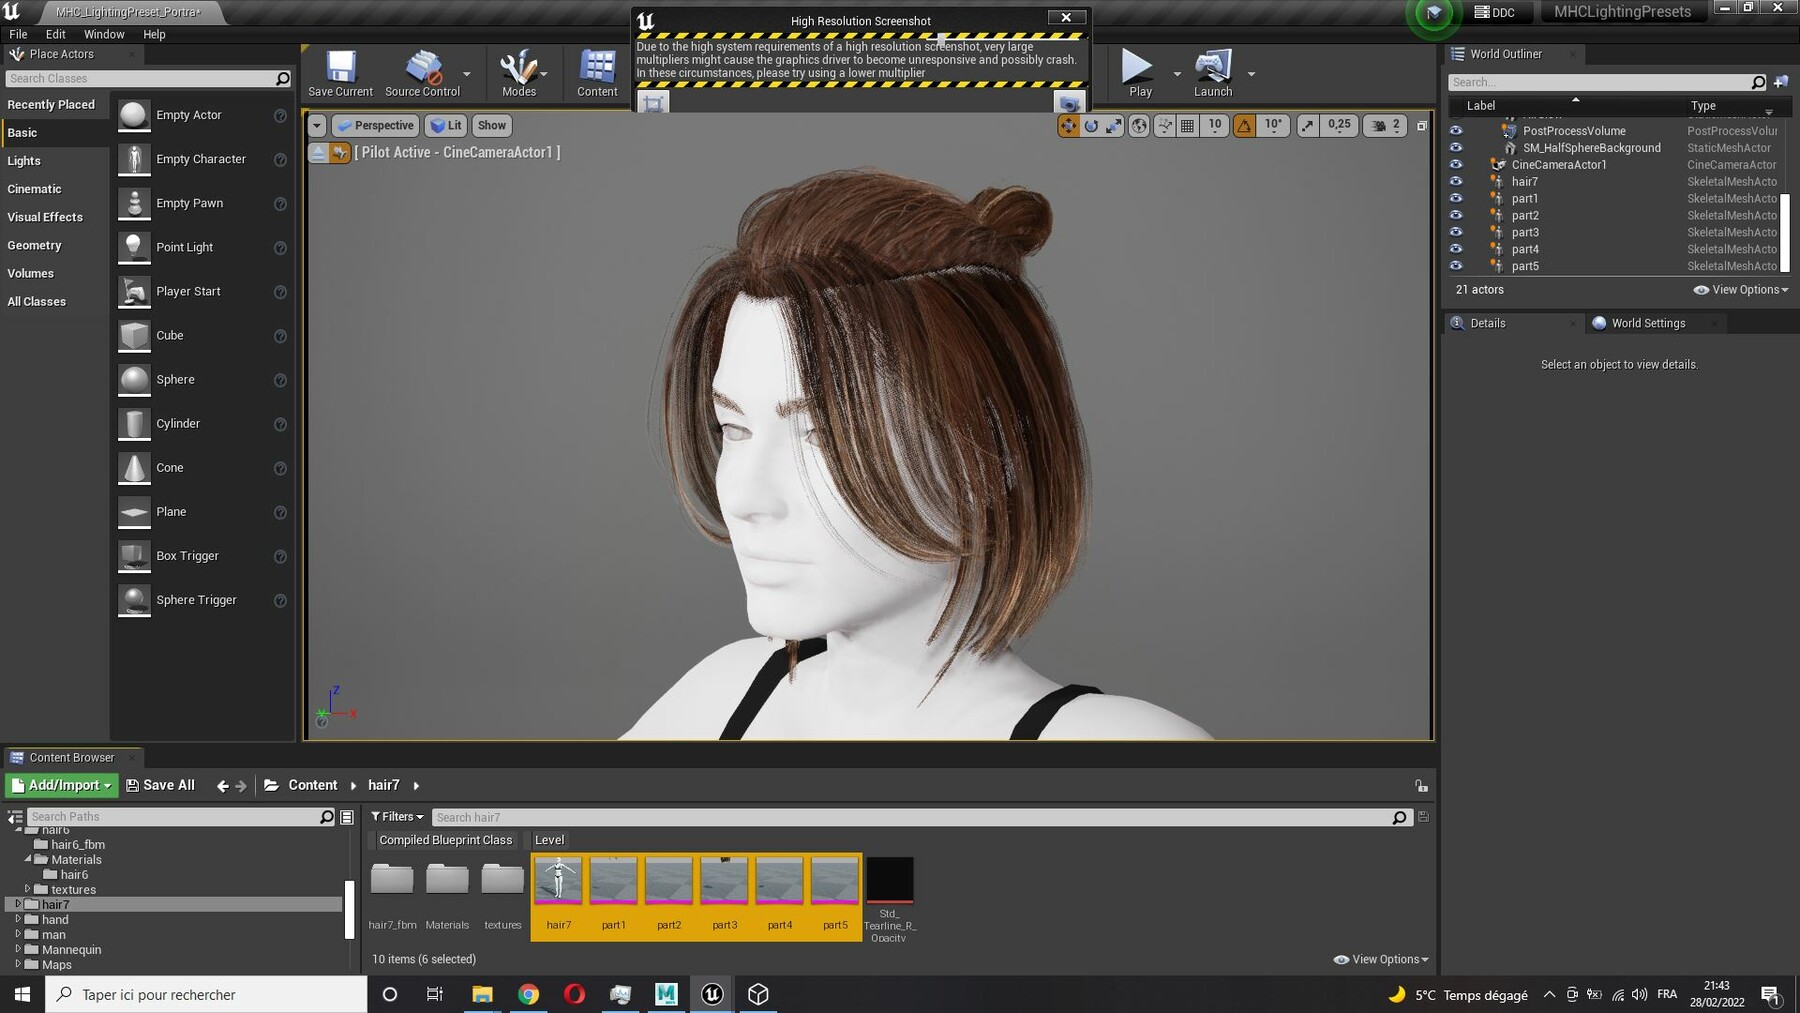The width and height of the screenshot is (1800, 1013).
Task: Open Content Browser View Options
Action: point(1380,959)
